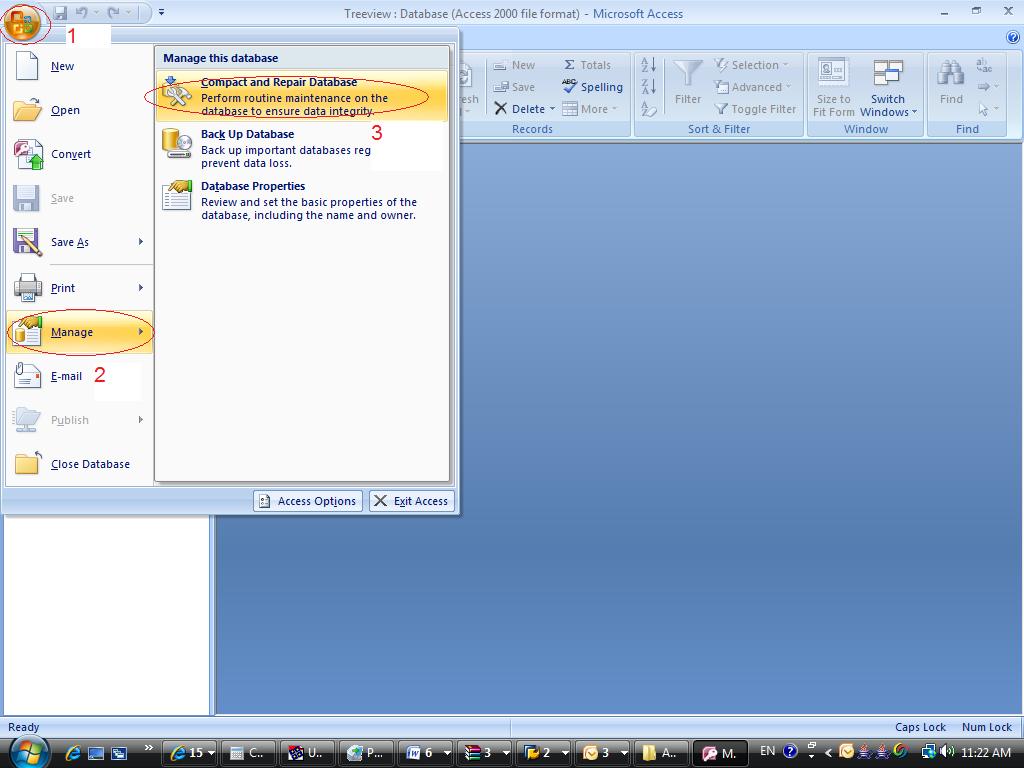Switch to taskbar button labeled A..
This screenshot has width=1024, height=768.
(x=661, y=753)
